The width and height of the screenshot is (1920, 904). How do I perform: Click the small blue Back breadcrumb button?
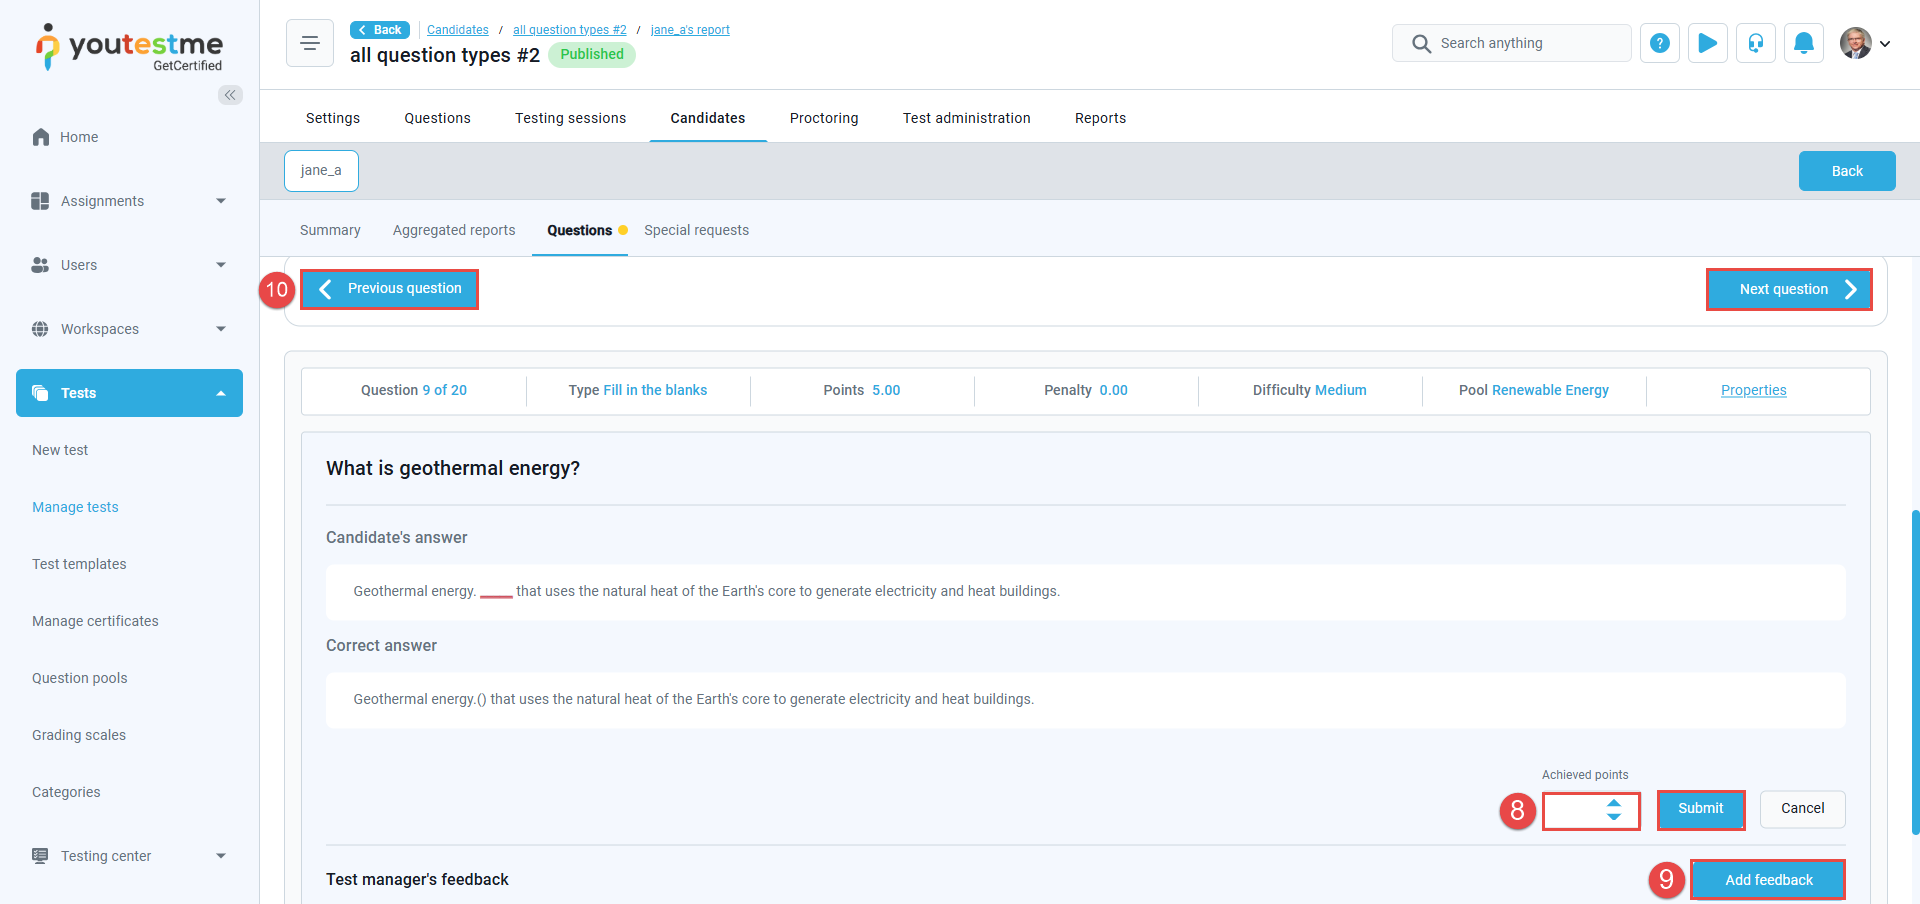[380, 30]
